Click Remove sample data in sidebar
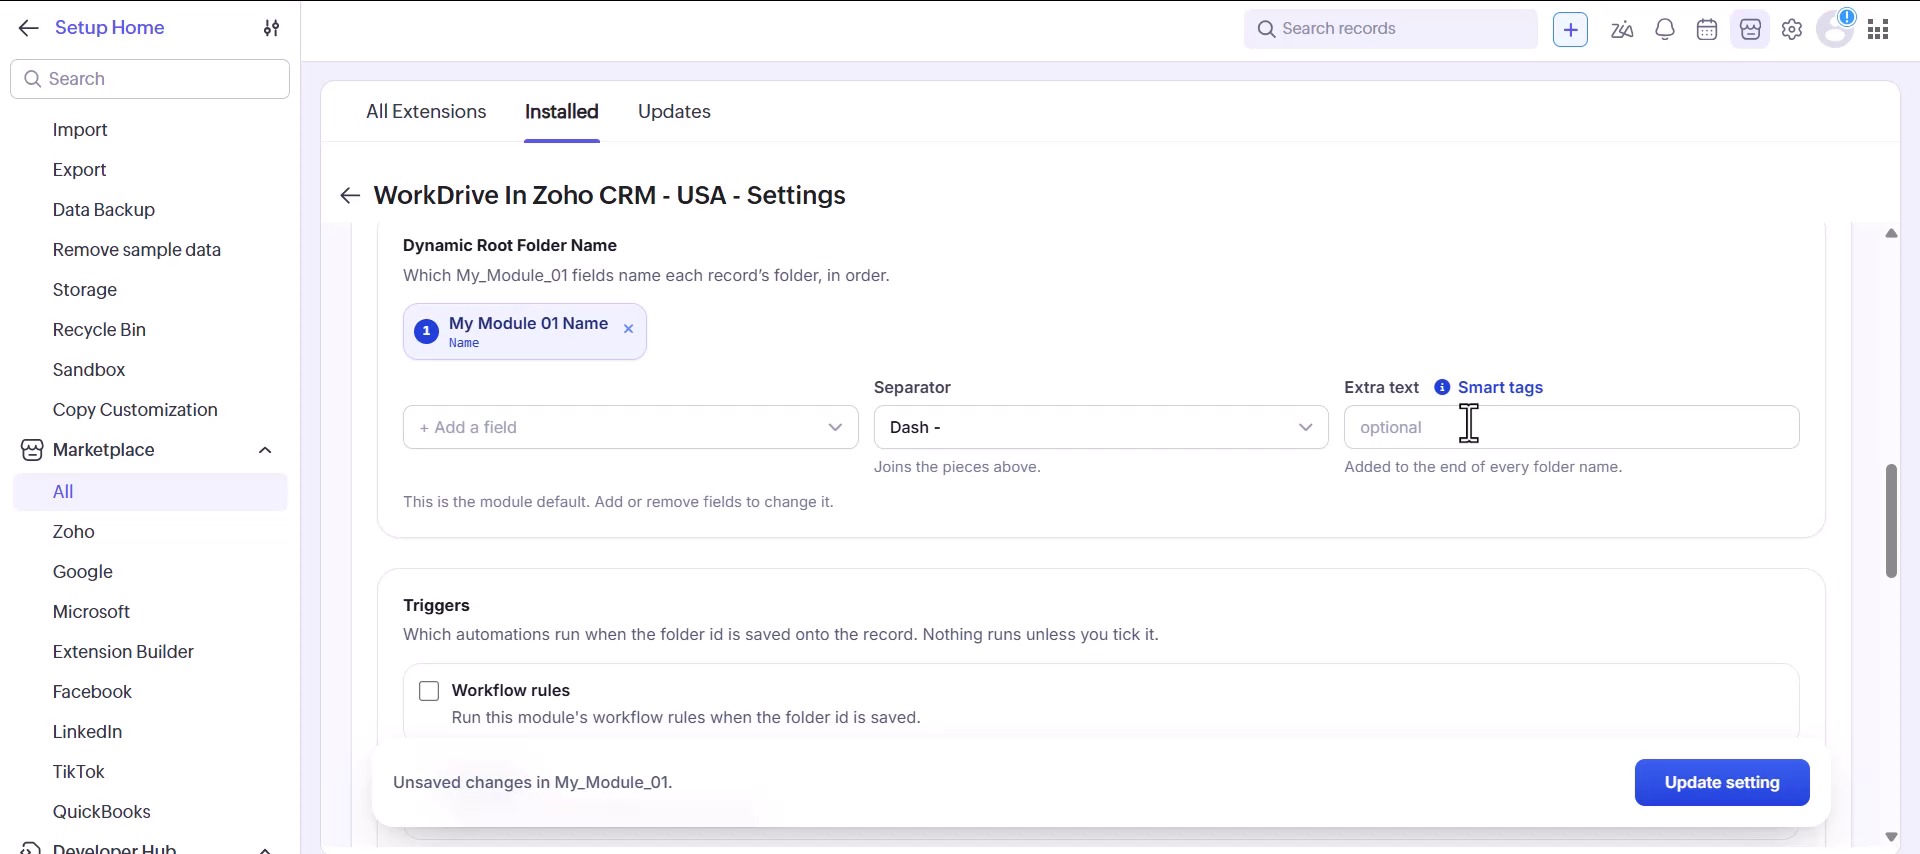 [x=137, y=250]
